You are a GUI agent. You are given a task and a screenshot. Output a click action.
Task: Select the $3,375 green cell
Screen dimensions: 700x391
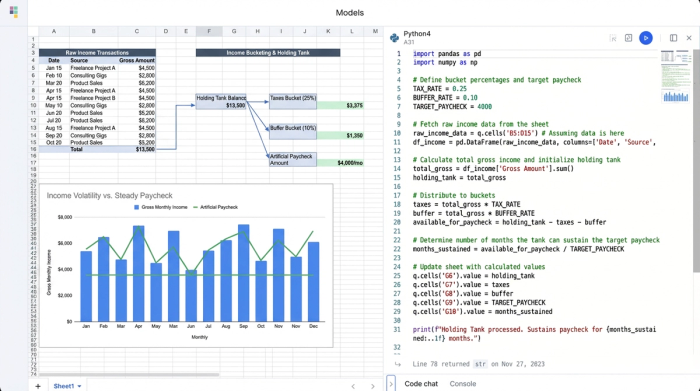pyautogui.click(x=340, y=105)
